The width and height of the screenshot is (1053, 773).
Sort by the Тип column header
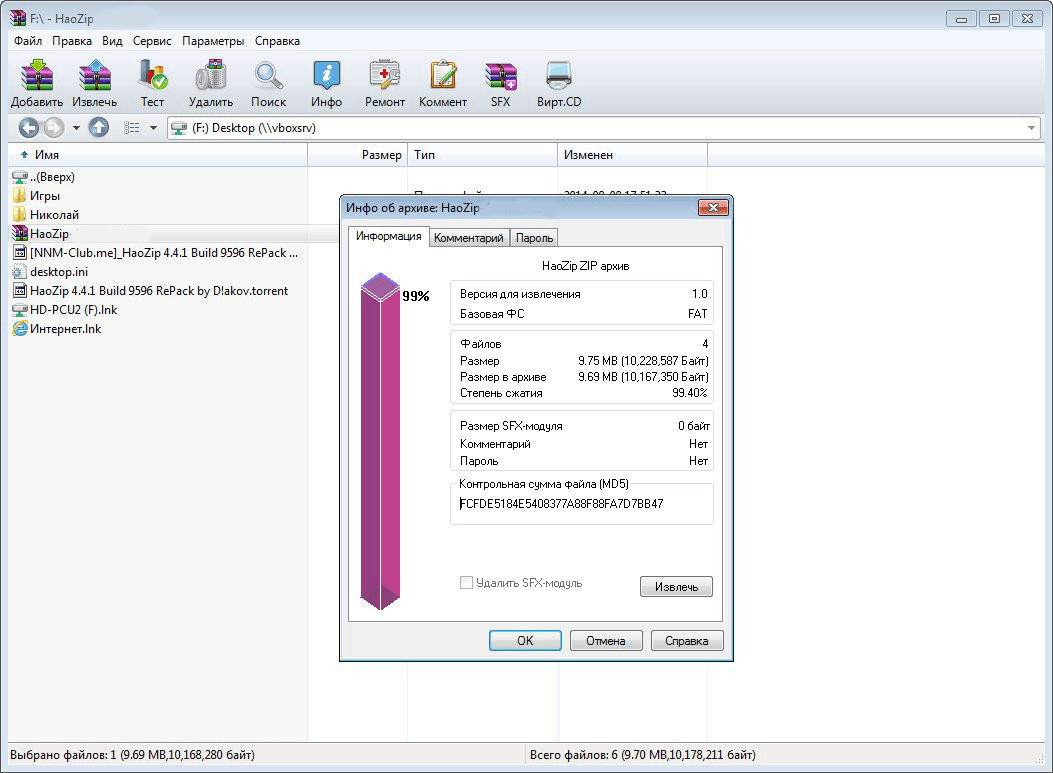point(483,154)
